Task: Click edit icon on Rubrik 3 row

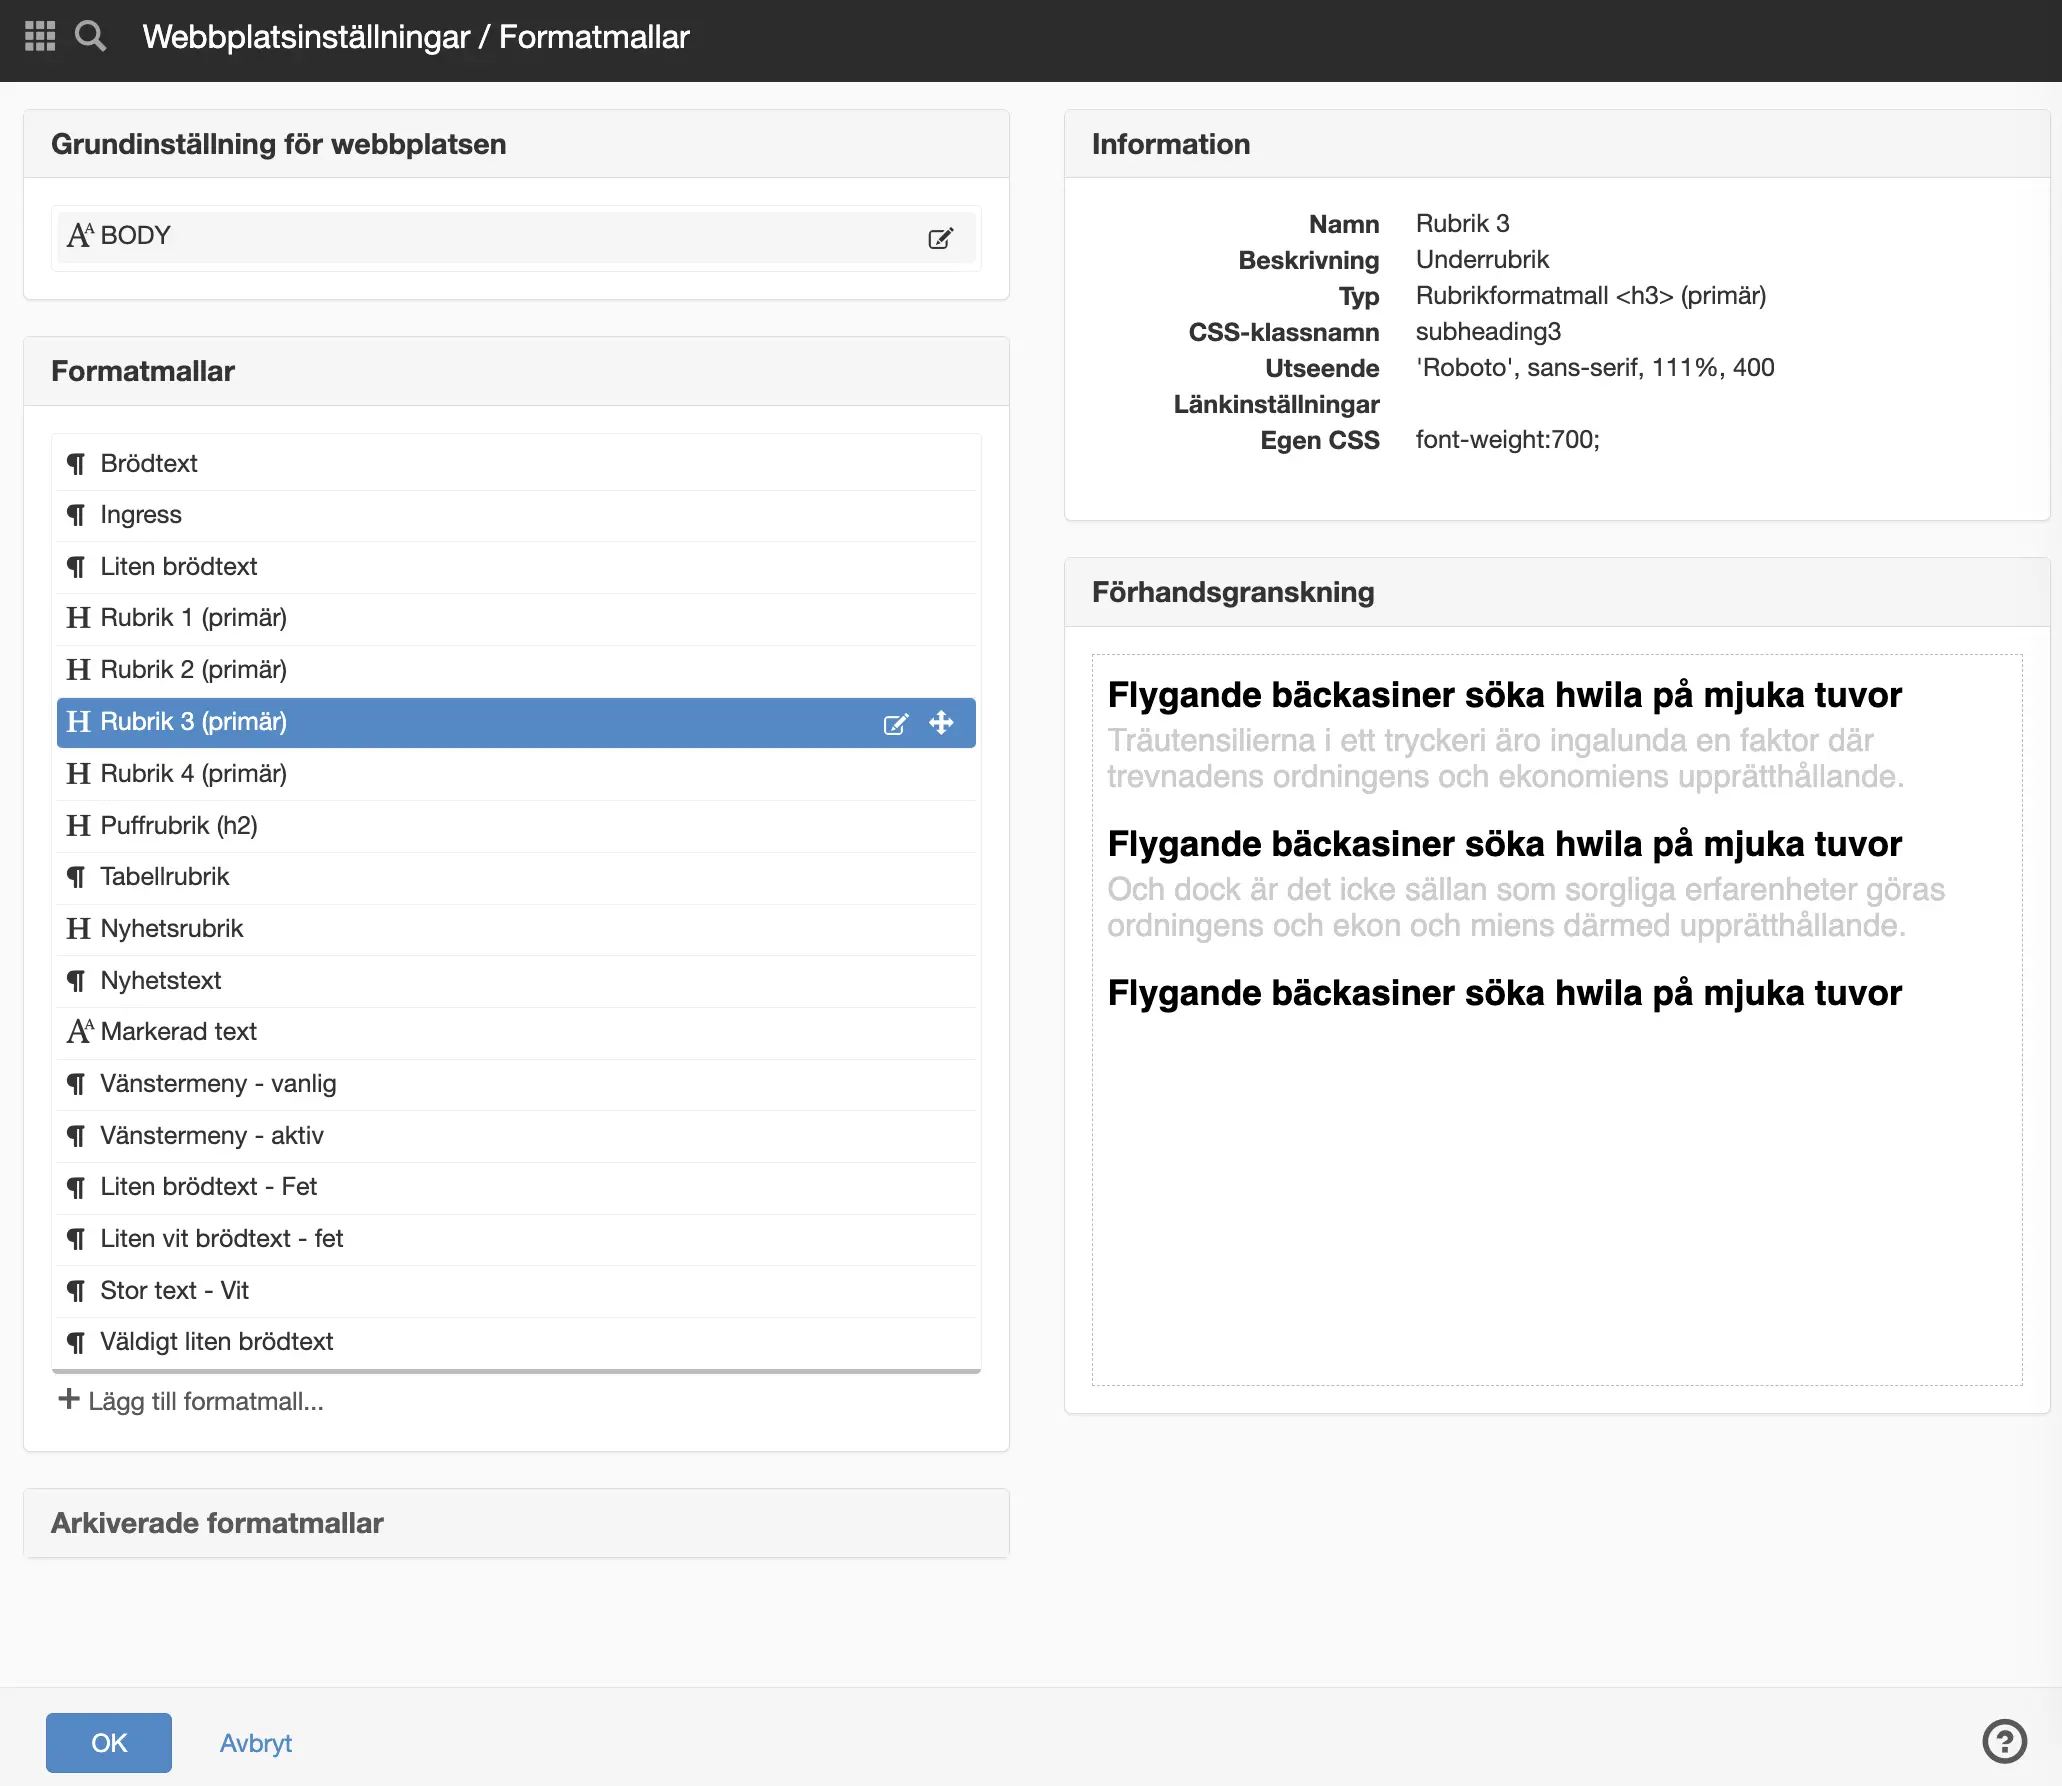Action: coord(896,723)
